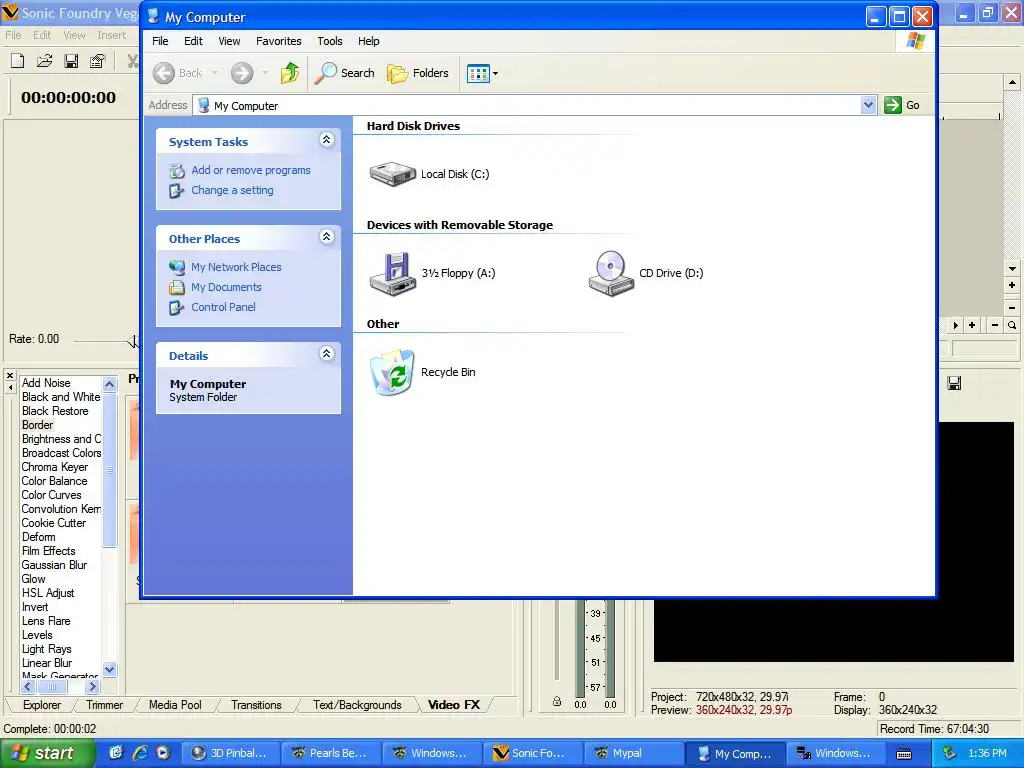Screen dimensions: 1024x768
Task: Click FX list scroll down arrow
Action: point(110,669)
